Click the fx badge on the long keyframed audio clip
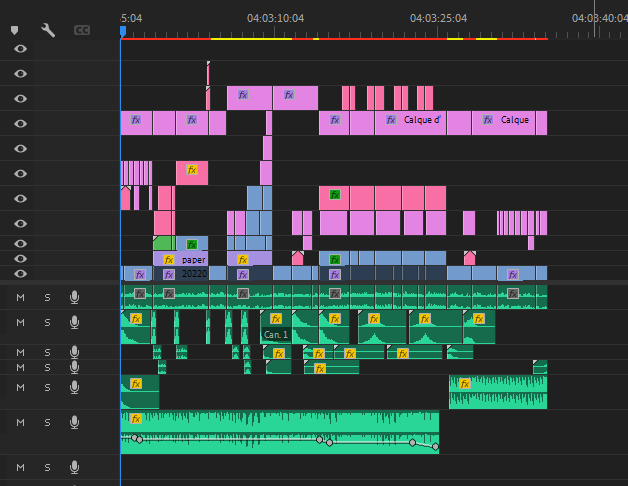The image size is (628, 486). [136, 419]
